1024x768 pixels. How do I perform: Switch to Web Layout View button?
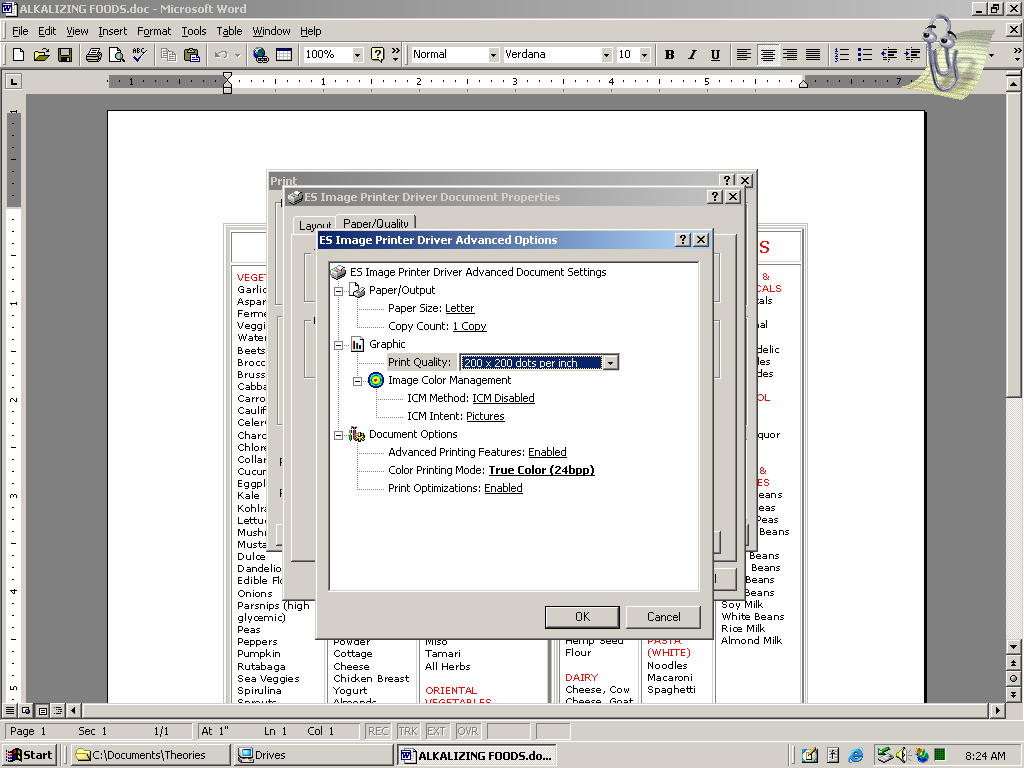pos(26,710)
